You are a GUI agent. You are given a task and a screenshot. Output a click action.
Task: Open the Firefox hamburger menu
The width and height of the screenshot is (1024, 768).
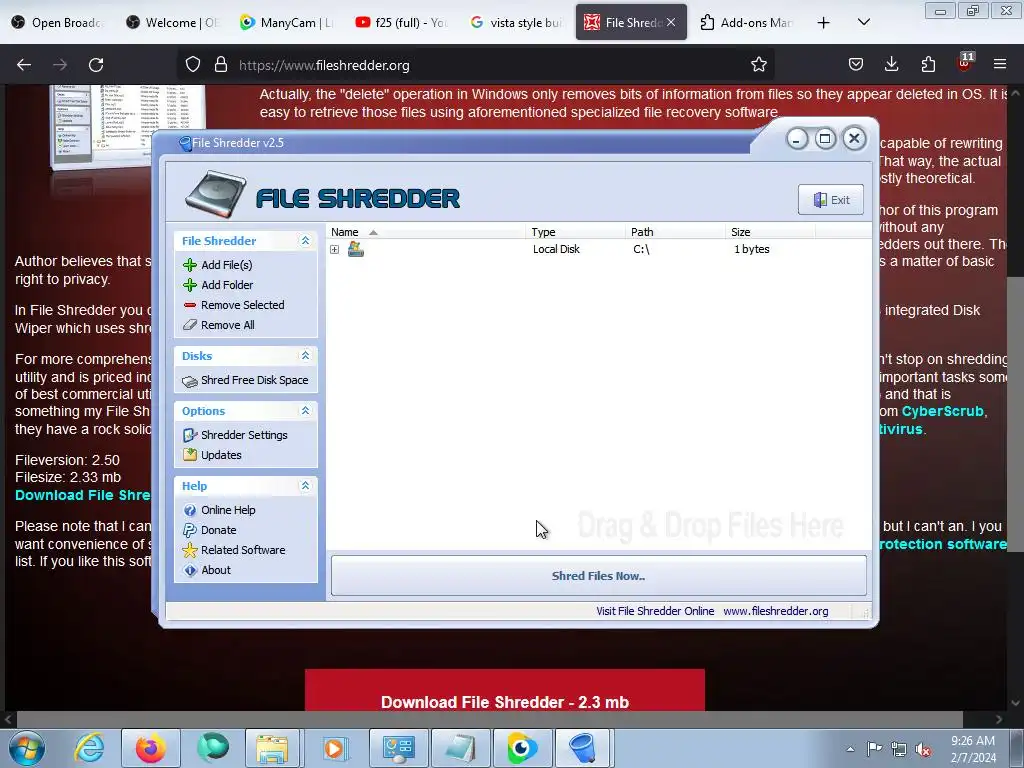tap(1000, 65)
